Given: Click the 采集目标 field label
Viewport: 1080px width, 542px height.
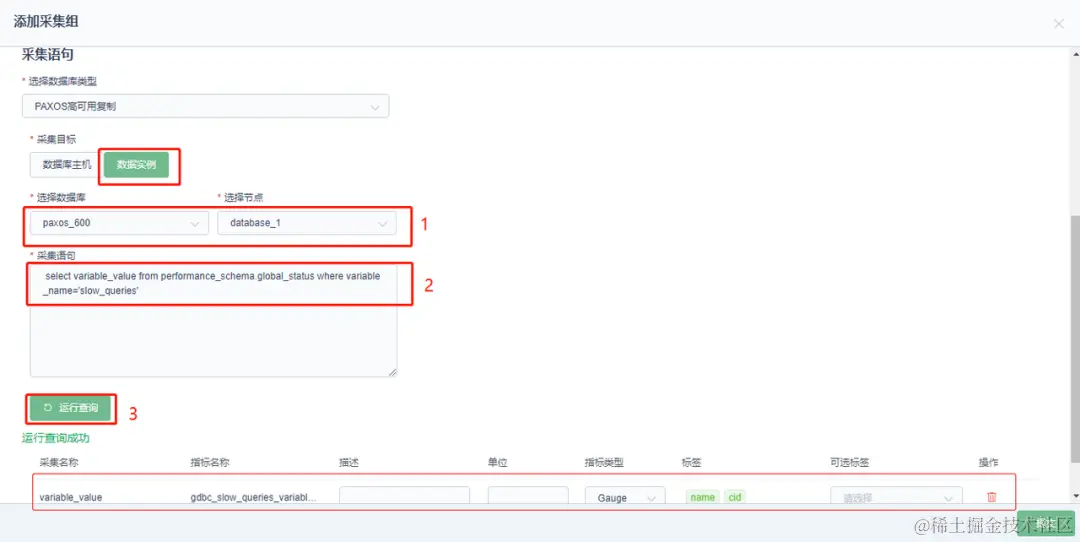Looking at the screenshot, I should pyautogui.click(x=56, y=139).
